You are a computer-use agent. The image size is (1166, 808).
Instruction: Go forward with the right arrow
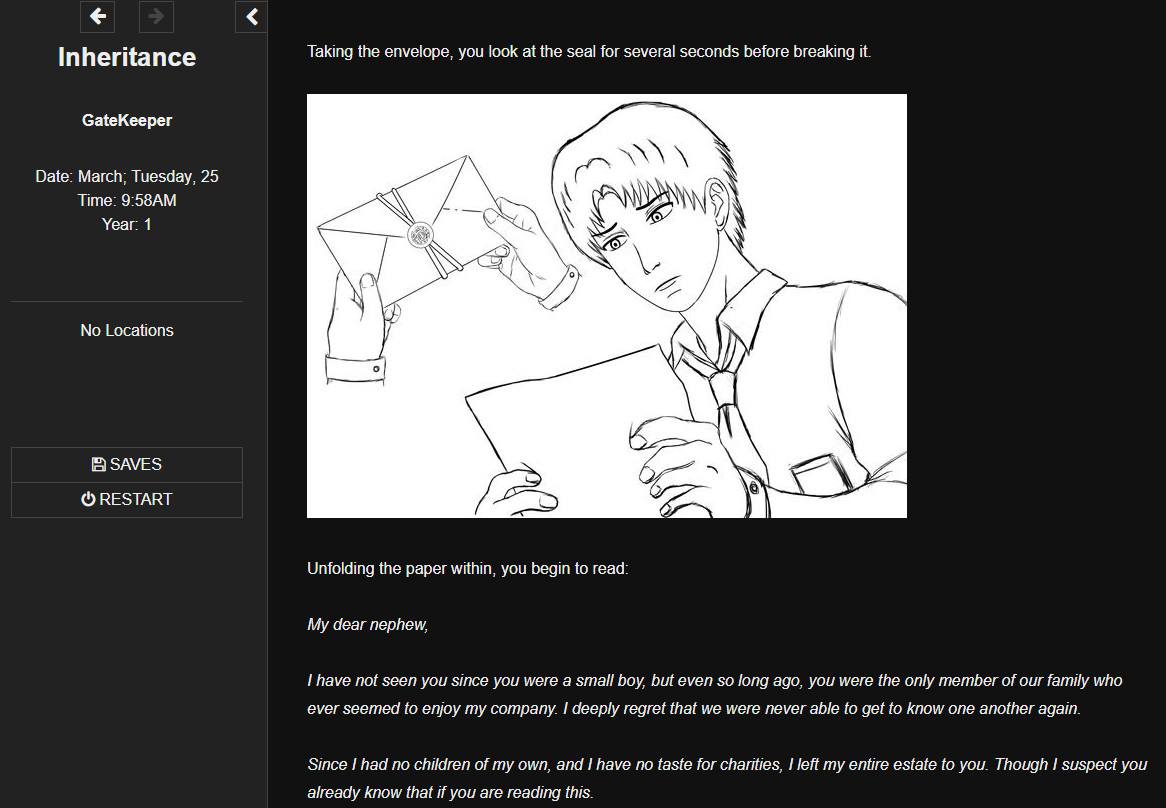[x=156, y=16]
